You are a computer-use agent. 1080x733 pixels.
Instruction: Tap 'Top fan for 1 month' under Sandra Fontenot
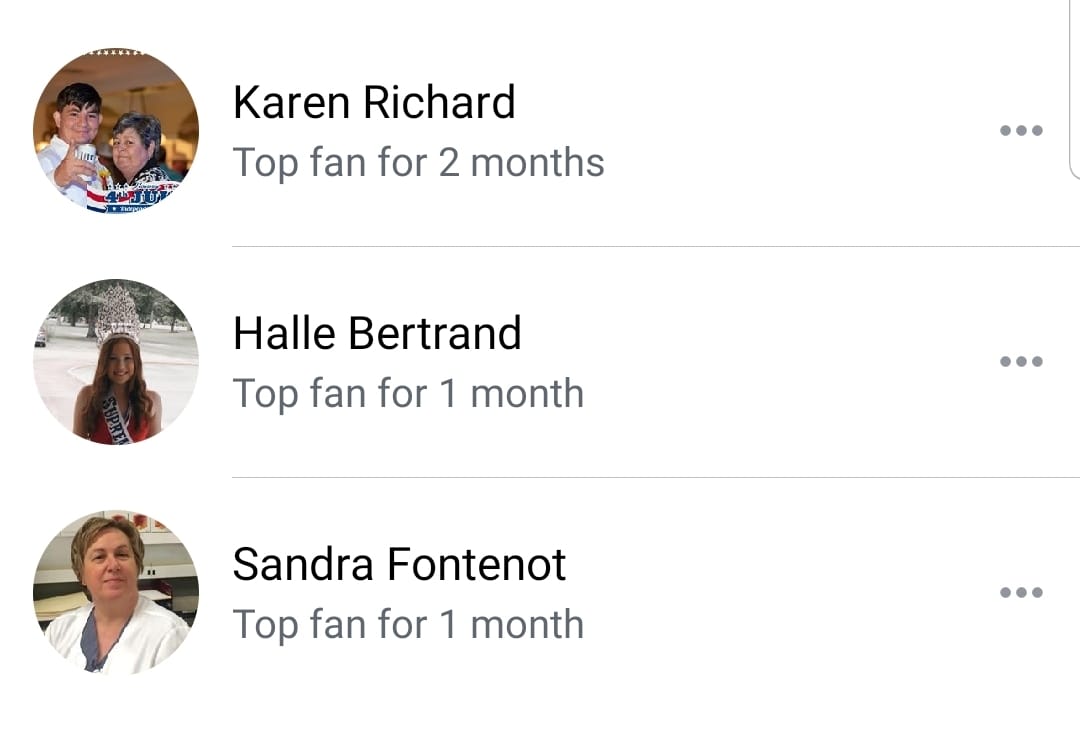(x=408, y=625)
